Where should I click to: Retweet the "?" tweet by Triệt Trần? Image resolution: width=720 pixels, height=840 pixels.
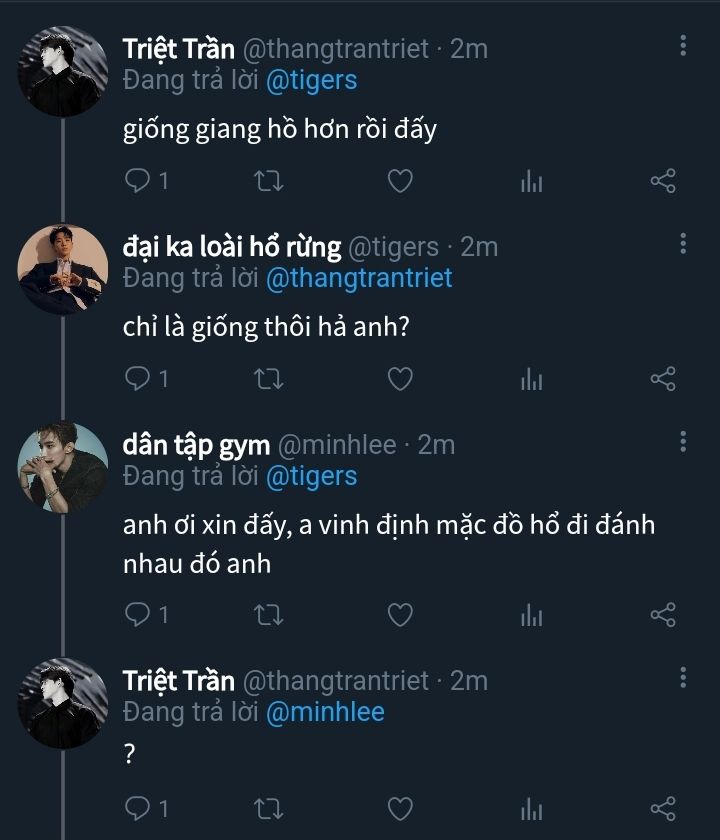click(269, 807)
